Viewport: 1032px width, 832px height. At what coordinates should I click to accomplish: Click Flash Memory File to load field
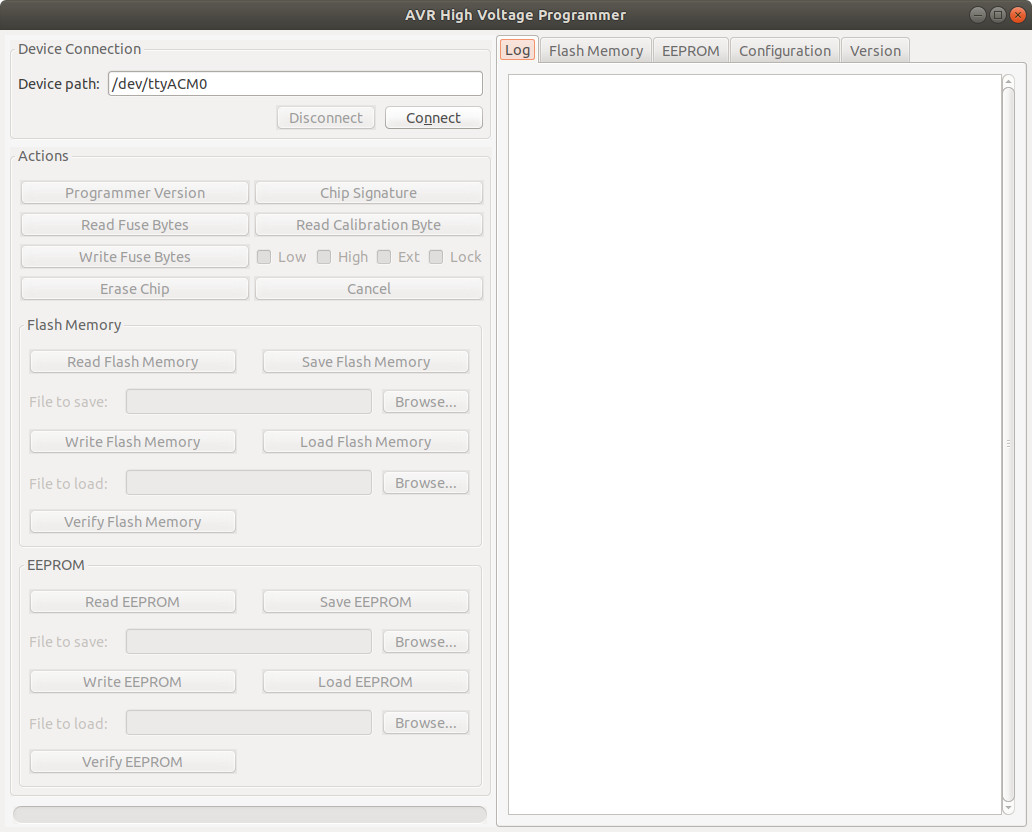249,482
